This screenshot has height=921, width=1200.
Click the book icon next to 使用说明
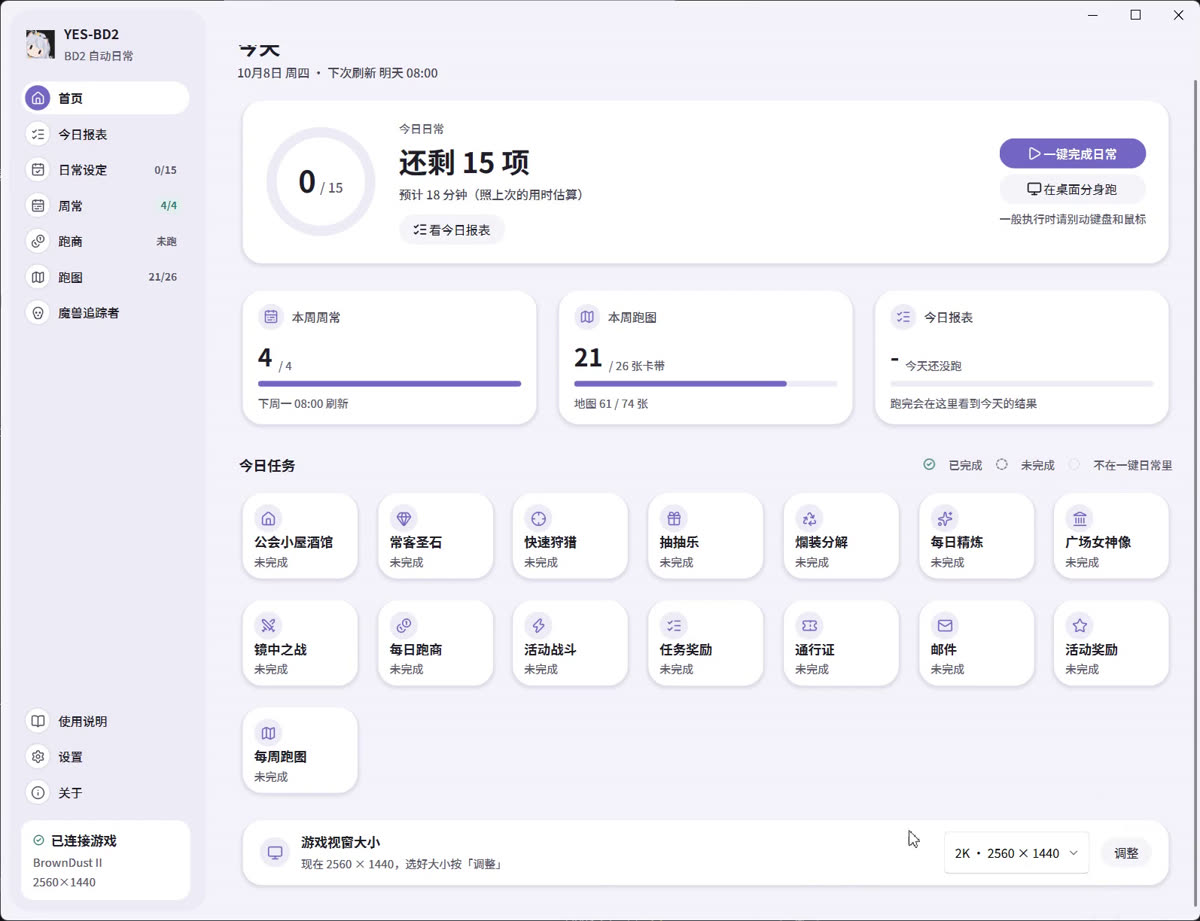pos(38,721)
